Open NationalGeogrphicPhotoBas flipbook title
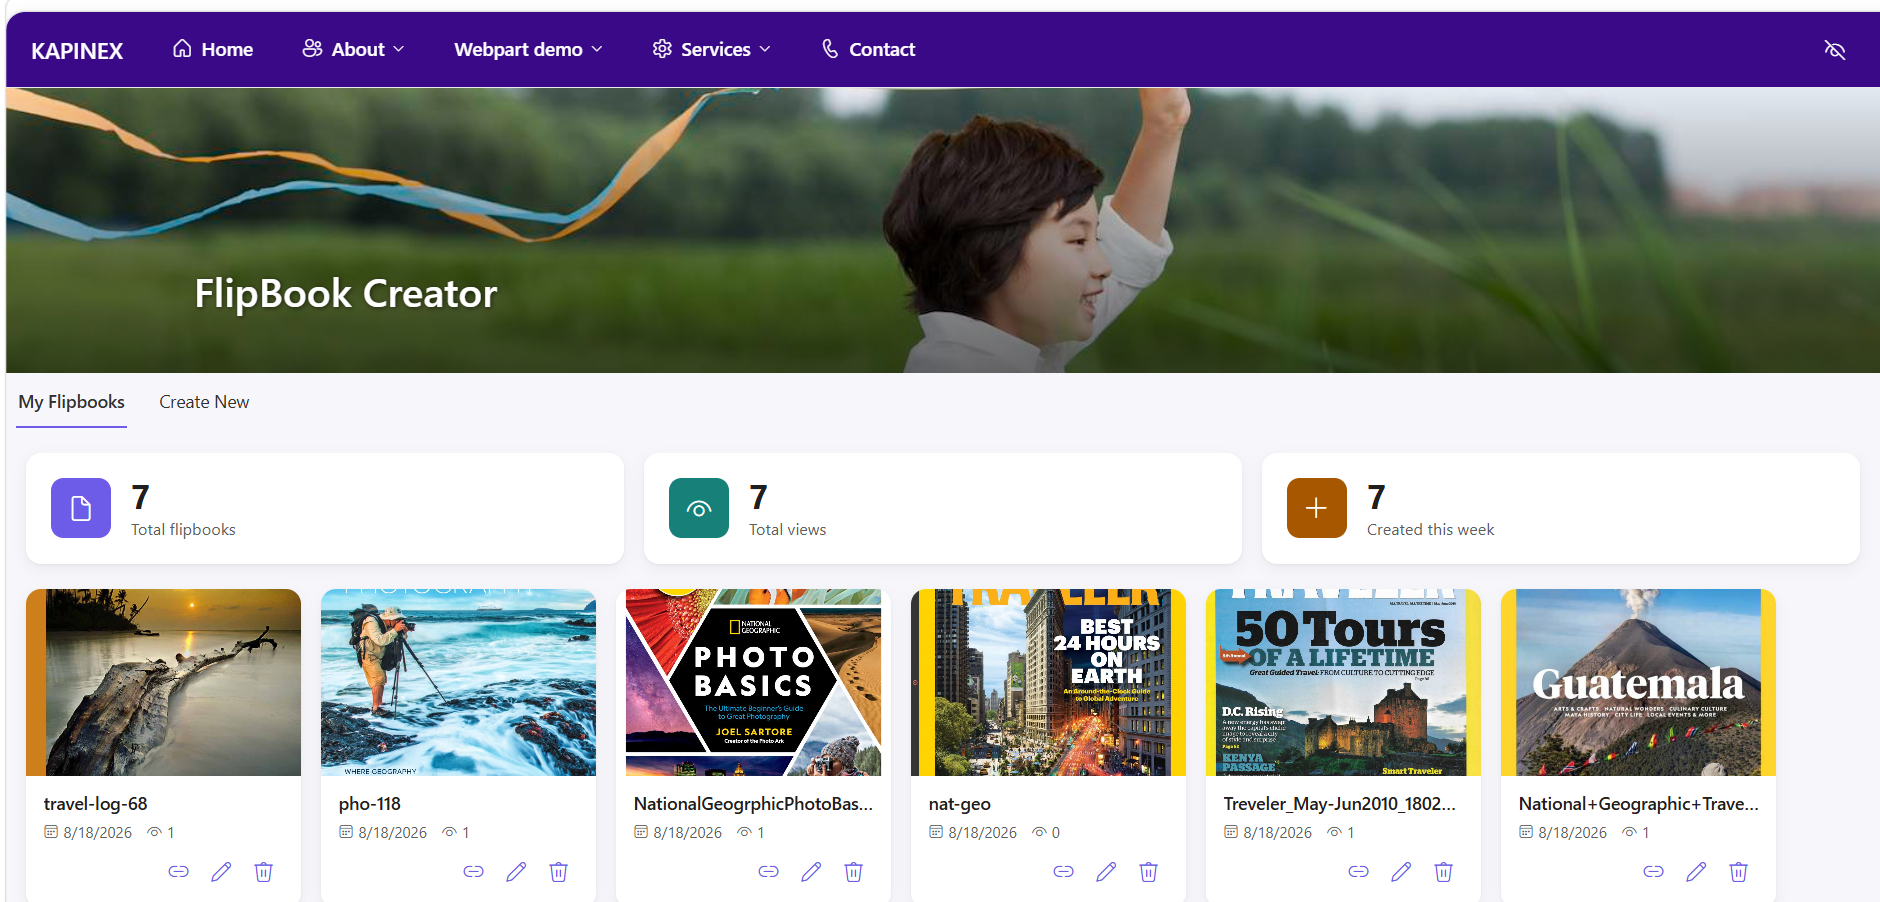Viewport: 1880px width, 902px height. (x=753, y=804)
